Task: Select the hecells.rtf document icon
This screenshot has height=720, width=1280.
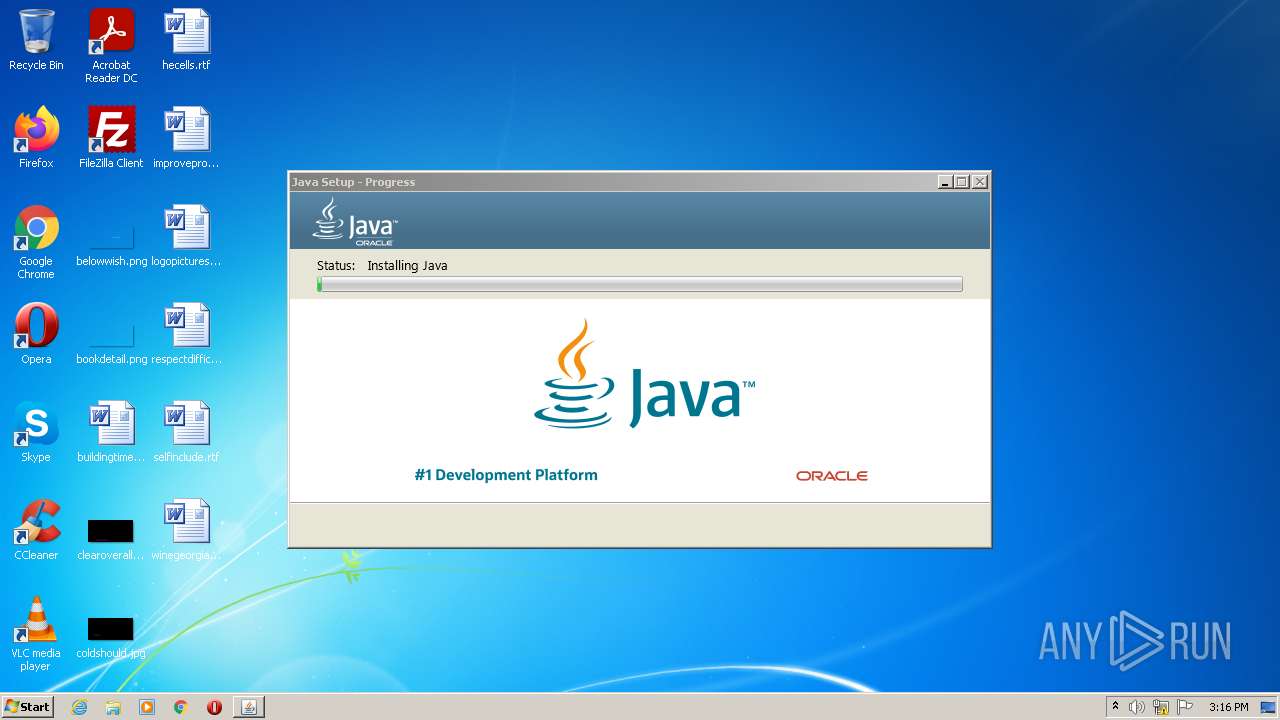Action: [x=186, y=40]
